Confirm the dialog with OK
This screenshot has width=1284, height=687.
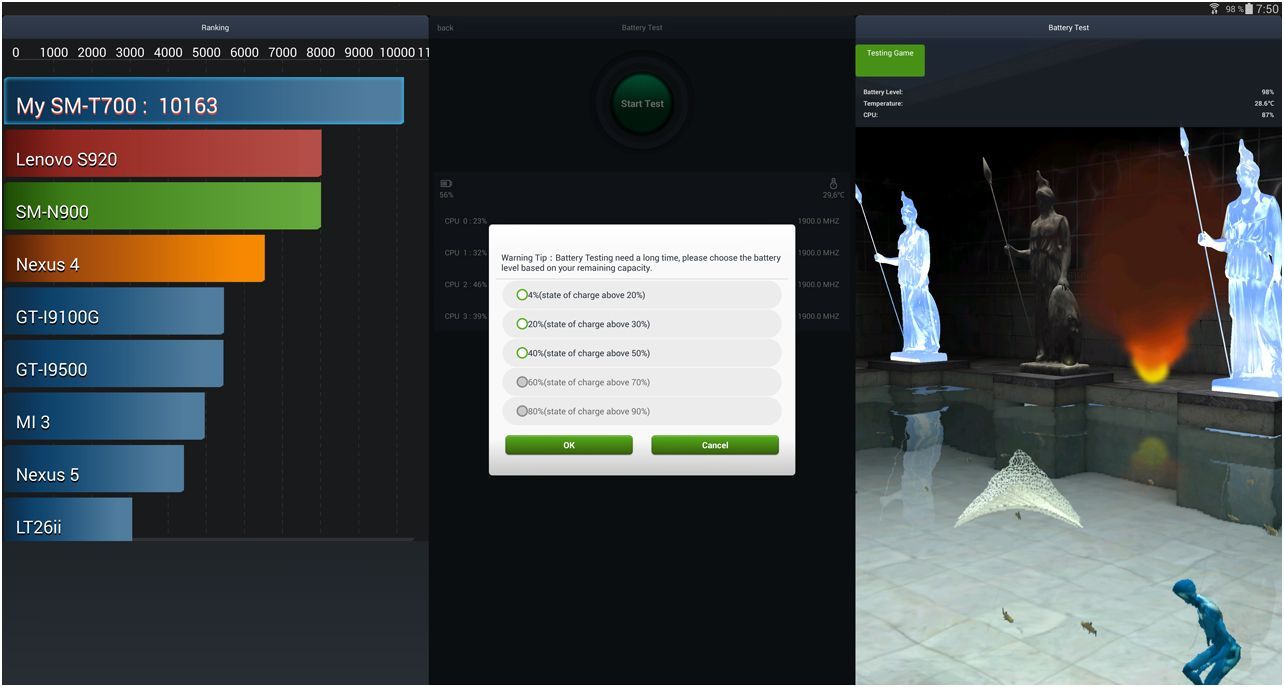click(x=568, y=445)
